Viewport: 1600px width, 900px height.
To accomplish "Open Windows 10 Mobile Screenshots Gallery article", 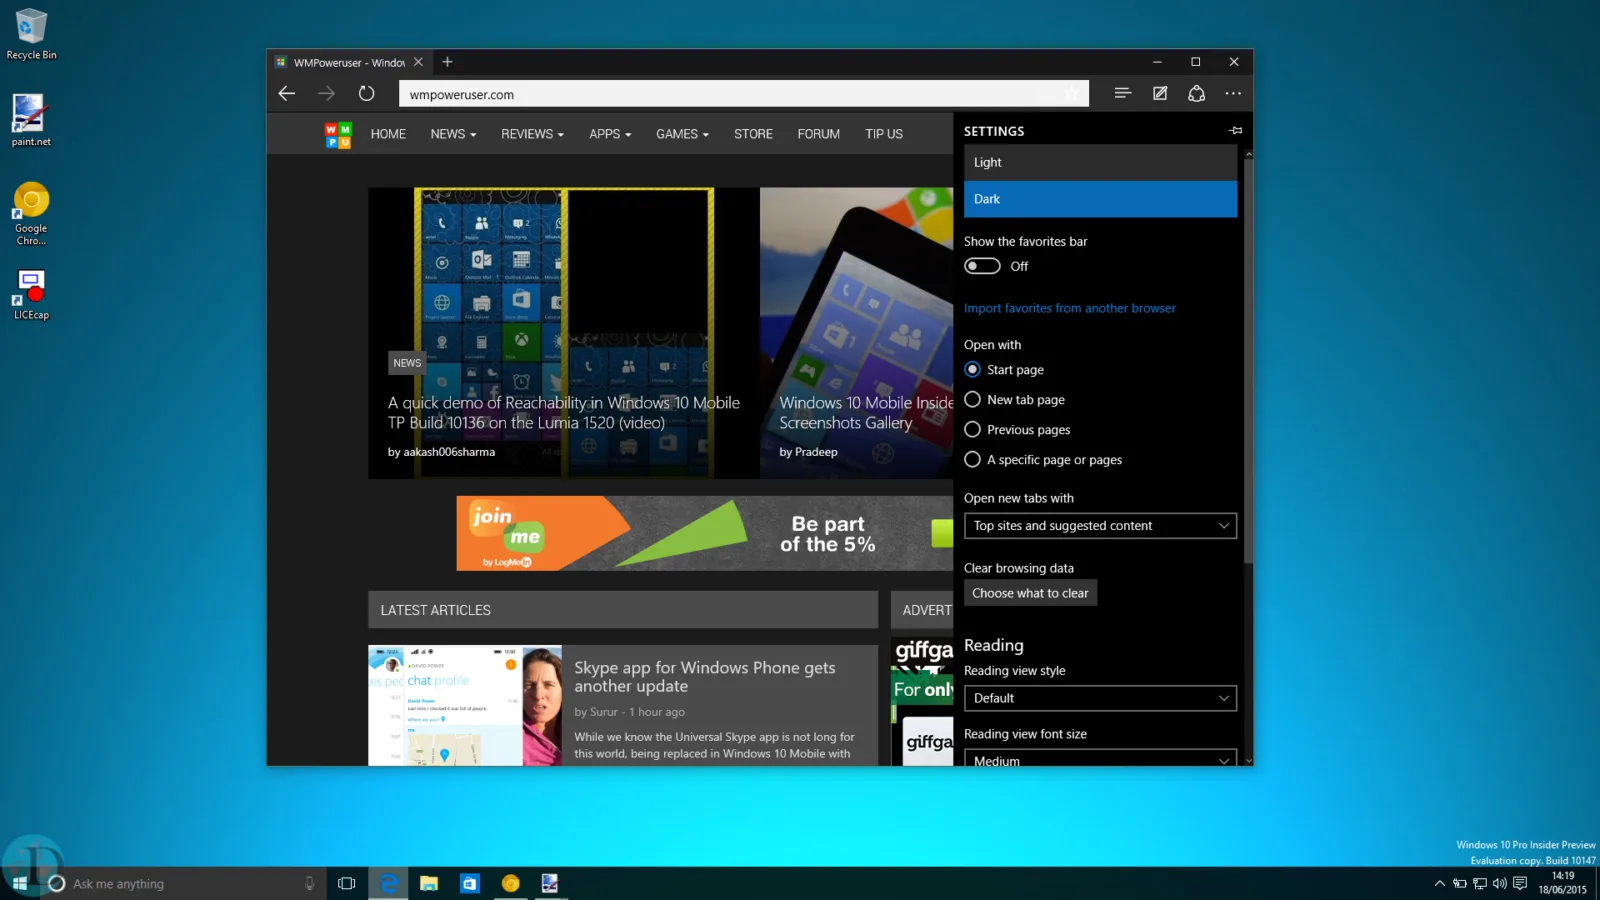I will [x=866, y=413].
